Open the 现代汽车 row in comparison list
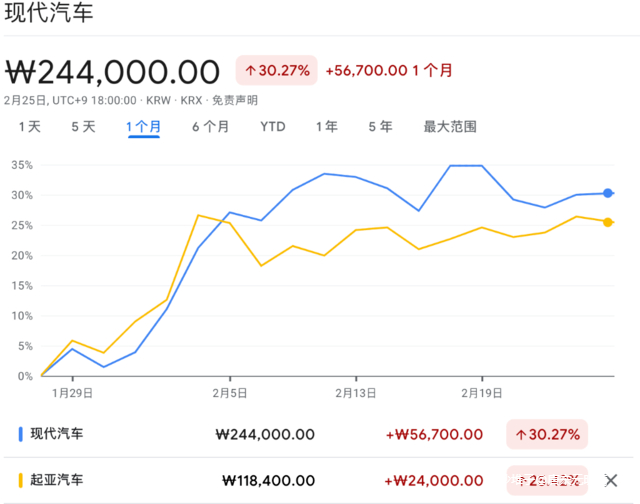The width and height of the screenshot is (640, 504). click(318, 434)
